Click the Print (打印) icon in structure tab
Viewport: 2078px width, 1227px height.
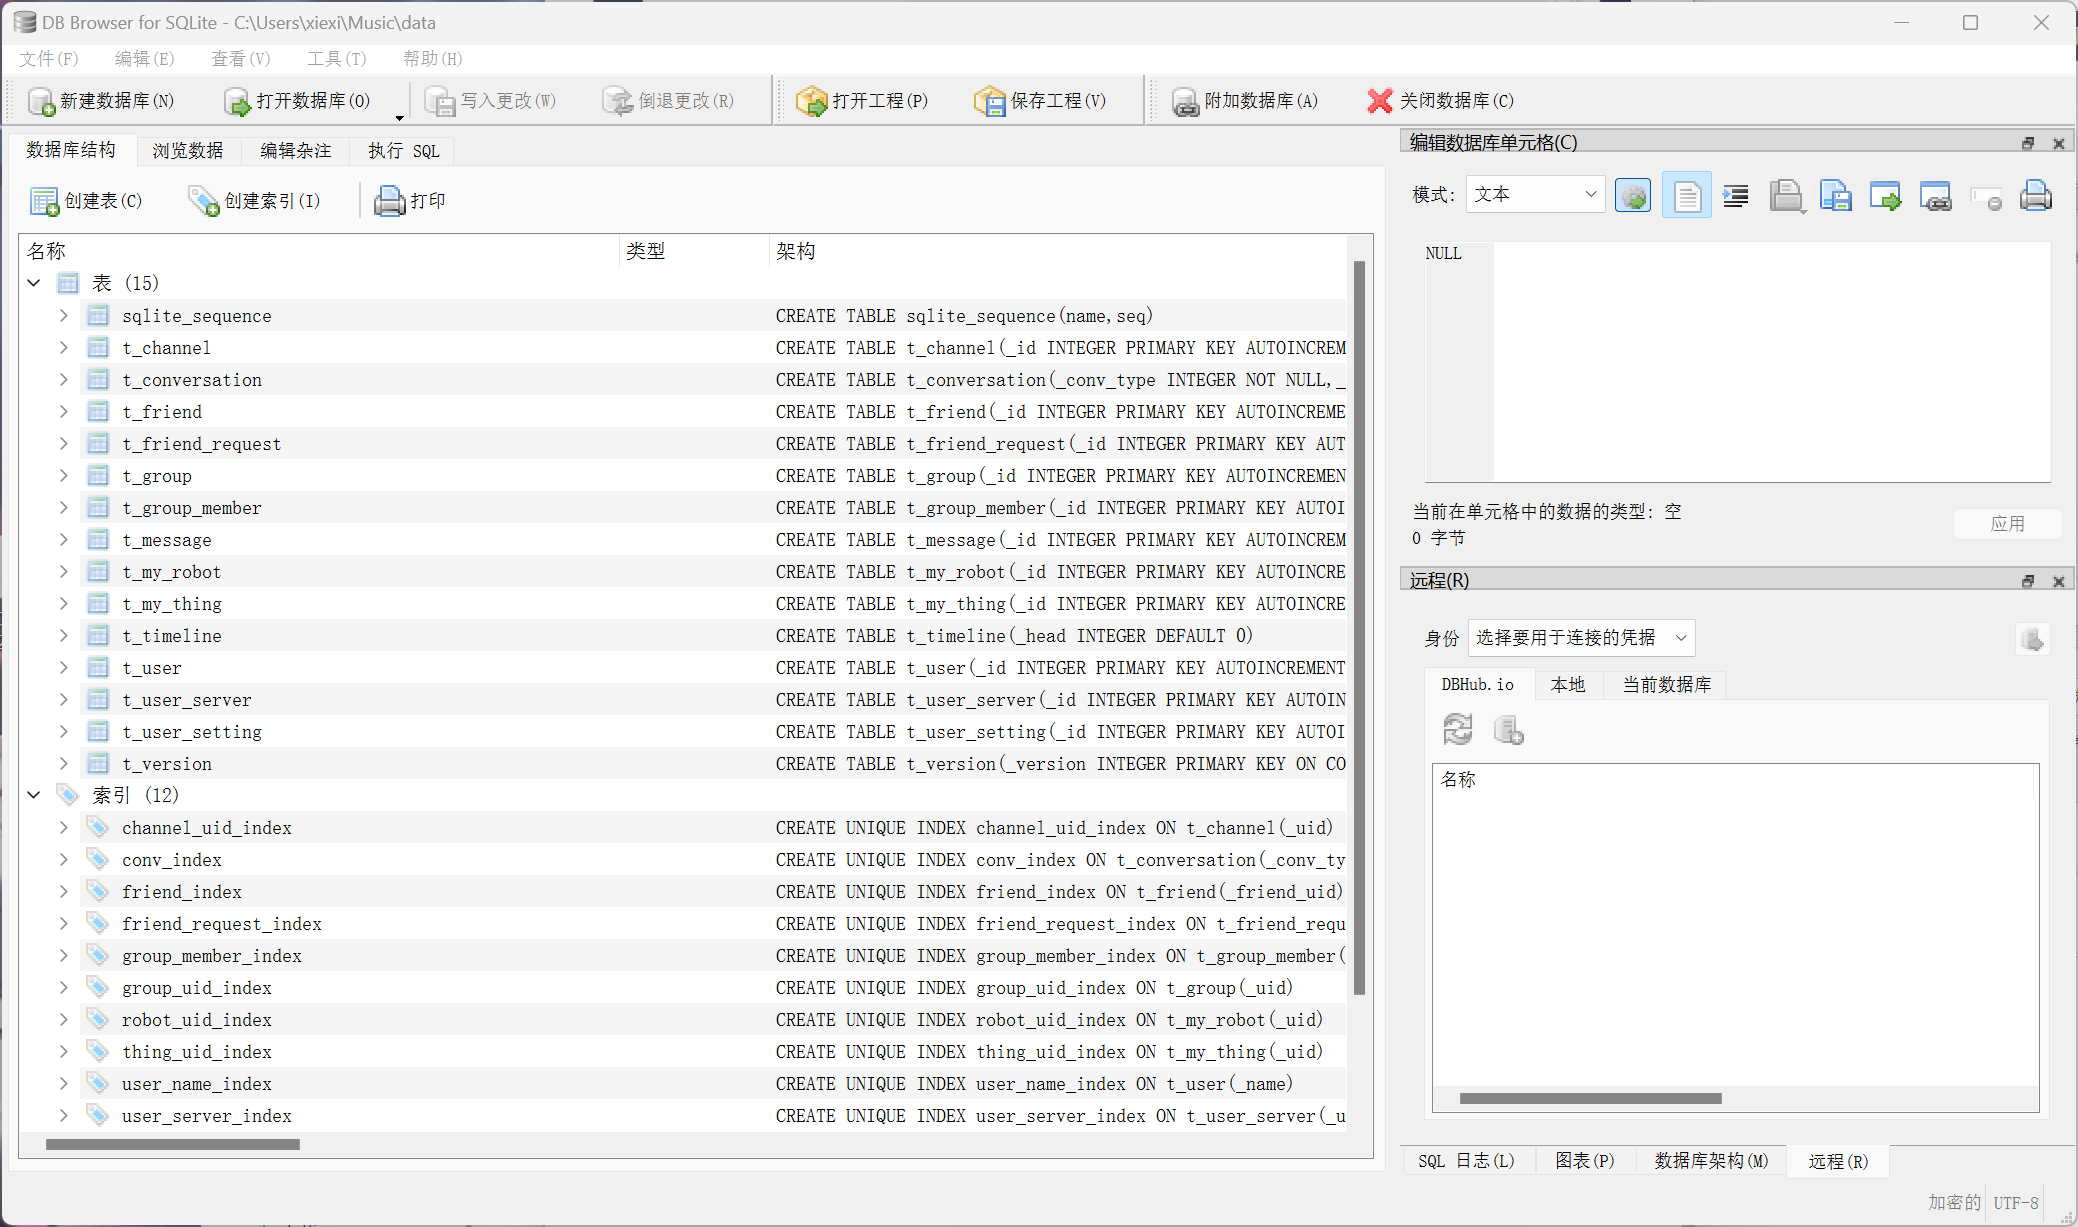click(389, 201)
